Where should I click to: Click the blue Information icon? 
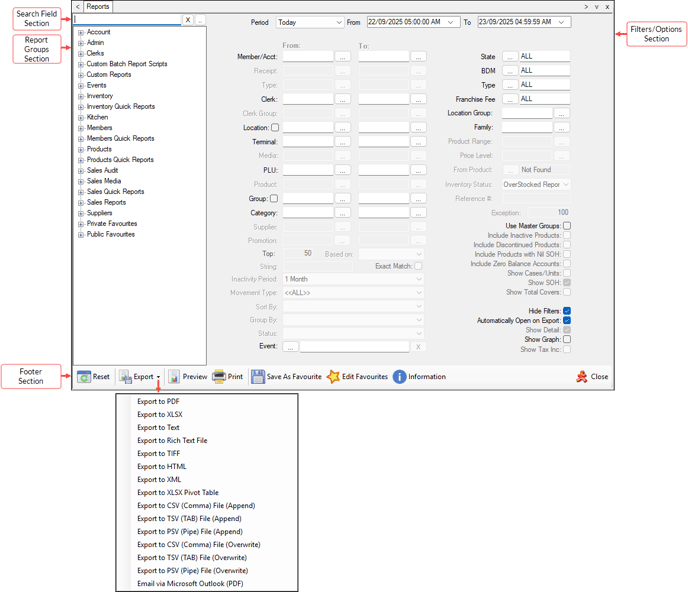[x=399, y=377]
